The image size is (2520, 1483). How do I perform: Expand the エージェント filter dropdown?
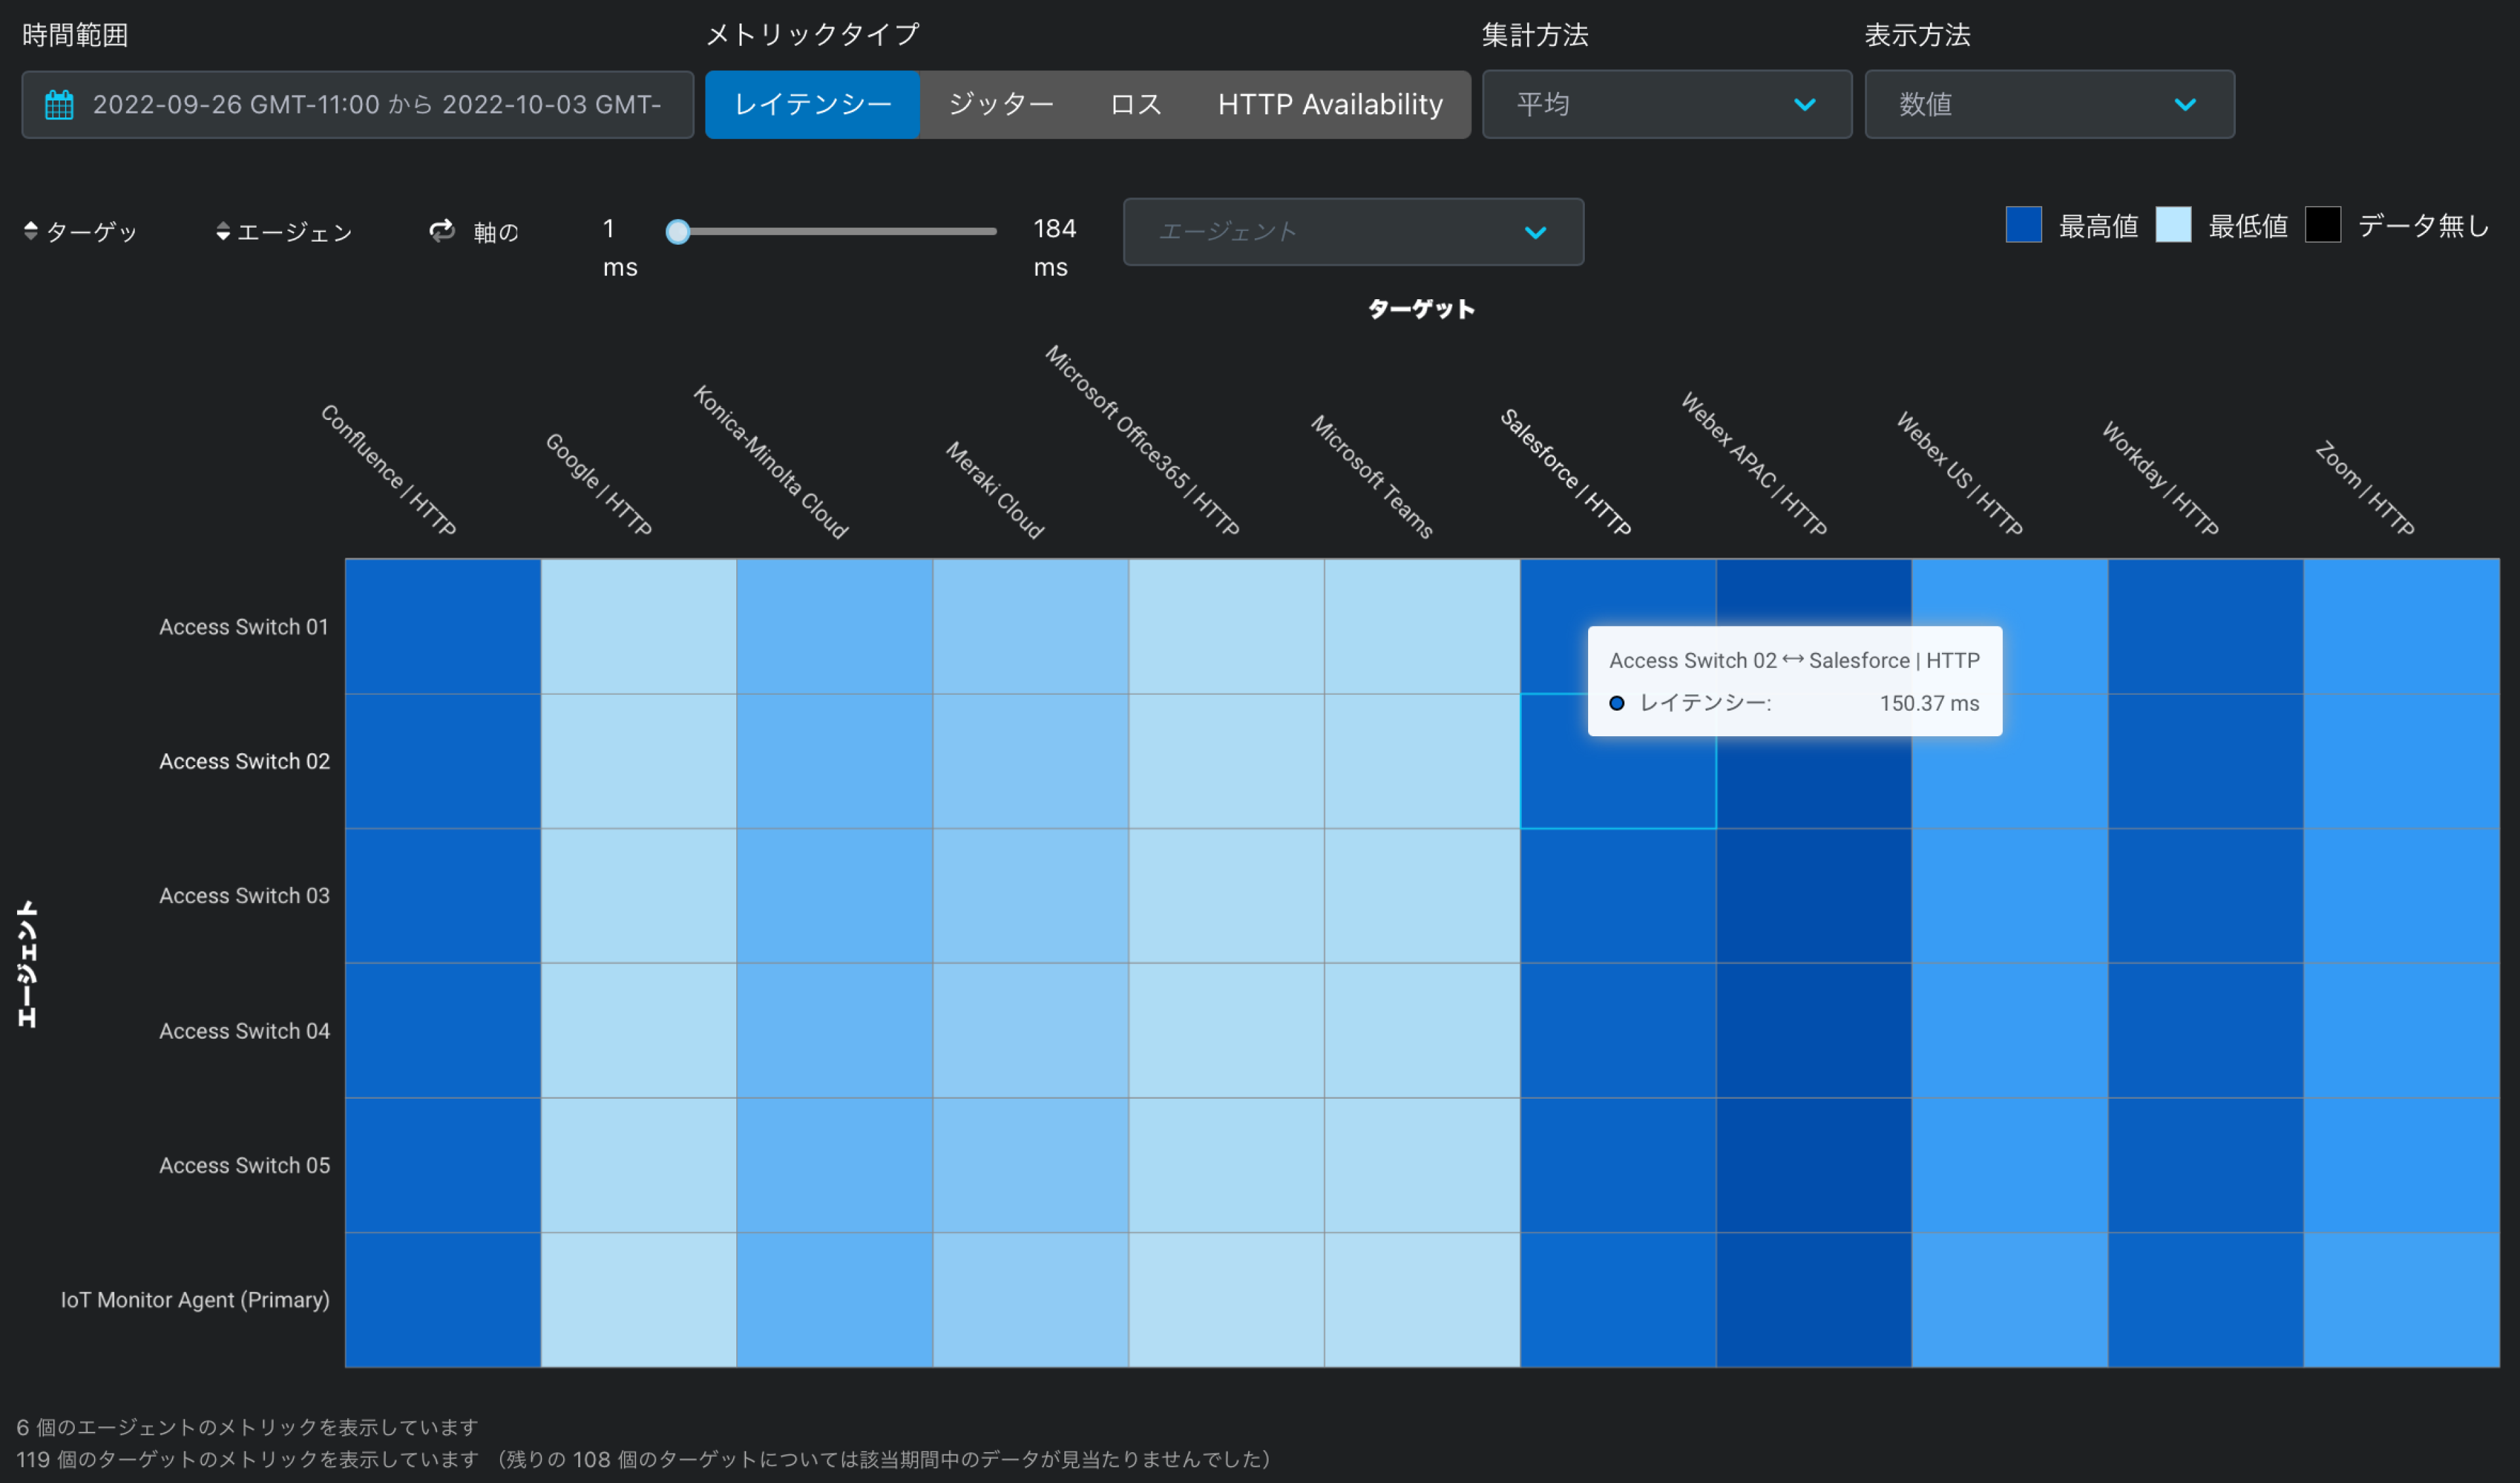[1353, 232]
